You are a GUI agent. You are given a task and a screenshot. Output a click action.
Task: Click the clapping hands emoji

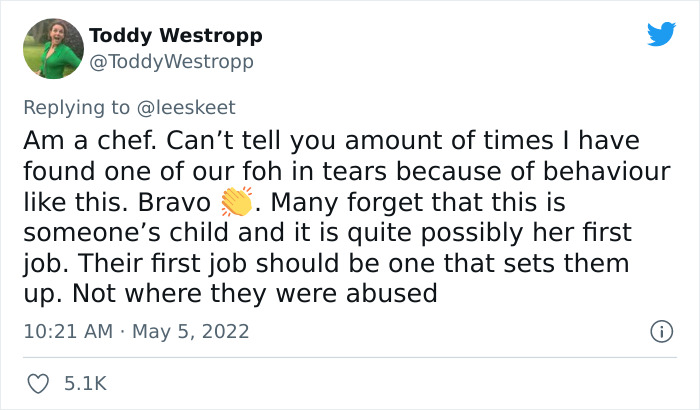tap(237, 202)
